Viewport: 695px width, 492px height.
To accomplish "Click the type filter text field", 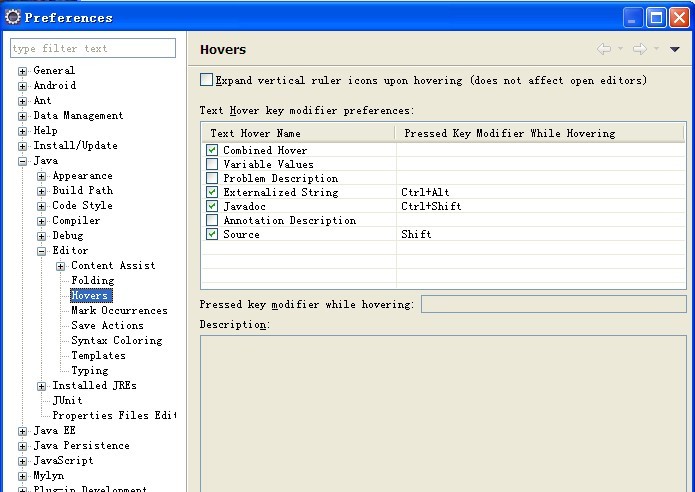I will coord(93,48).
